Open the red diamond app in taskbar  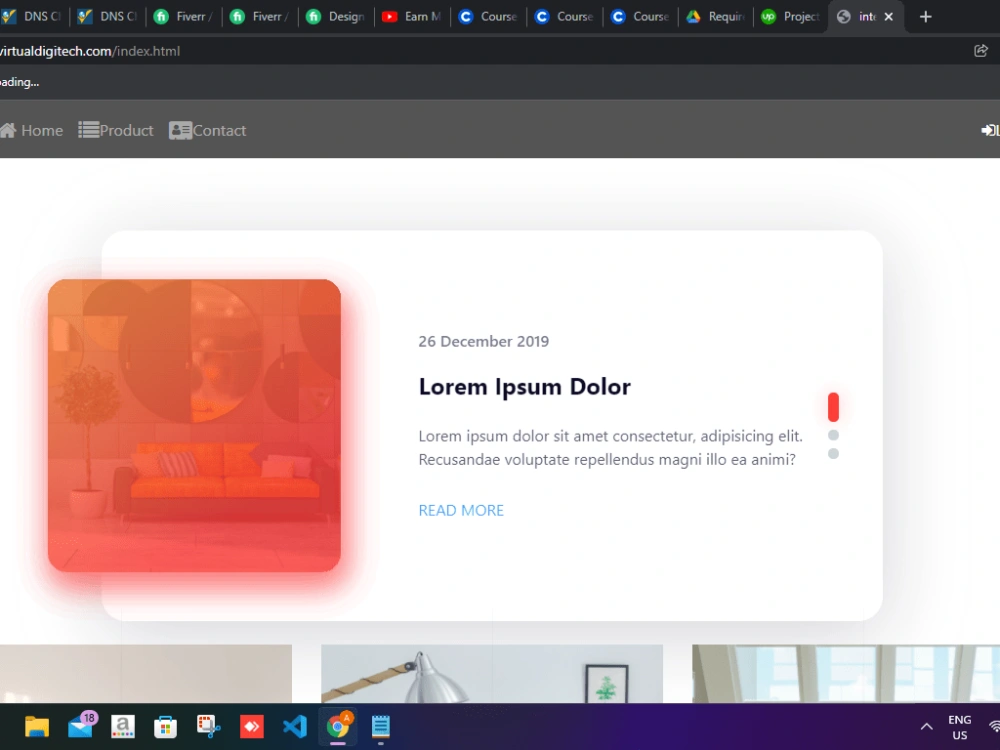(251, 726)
